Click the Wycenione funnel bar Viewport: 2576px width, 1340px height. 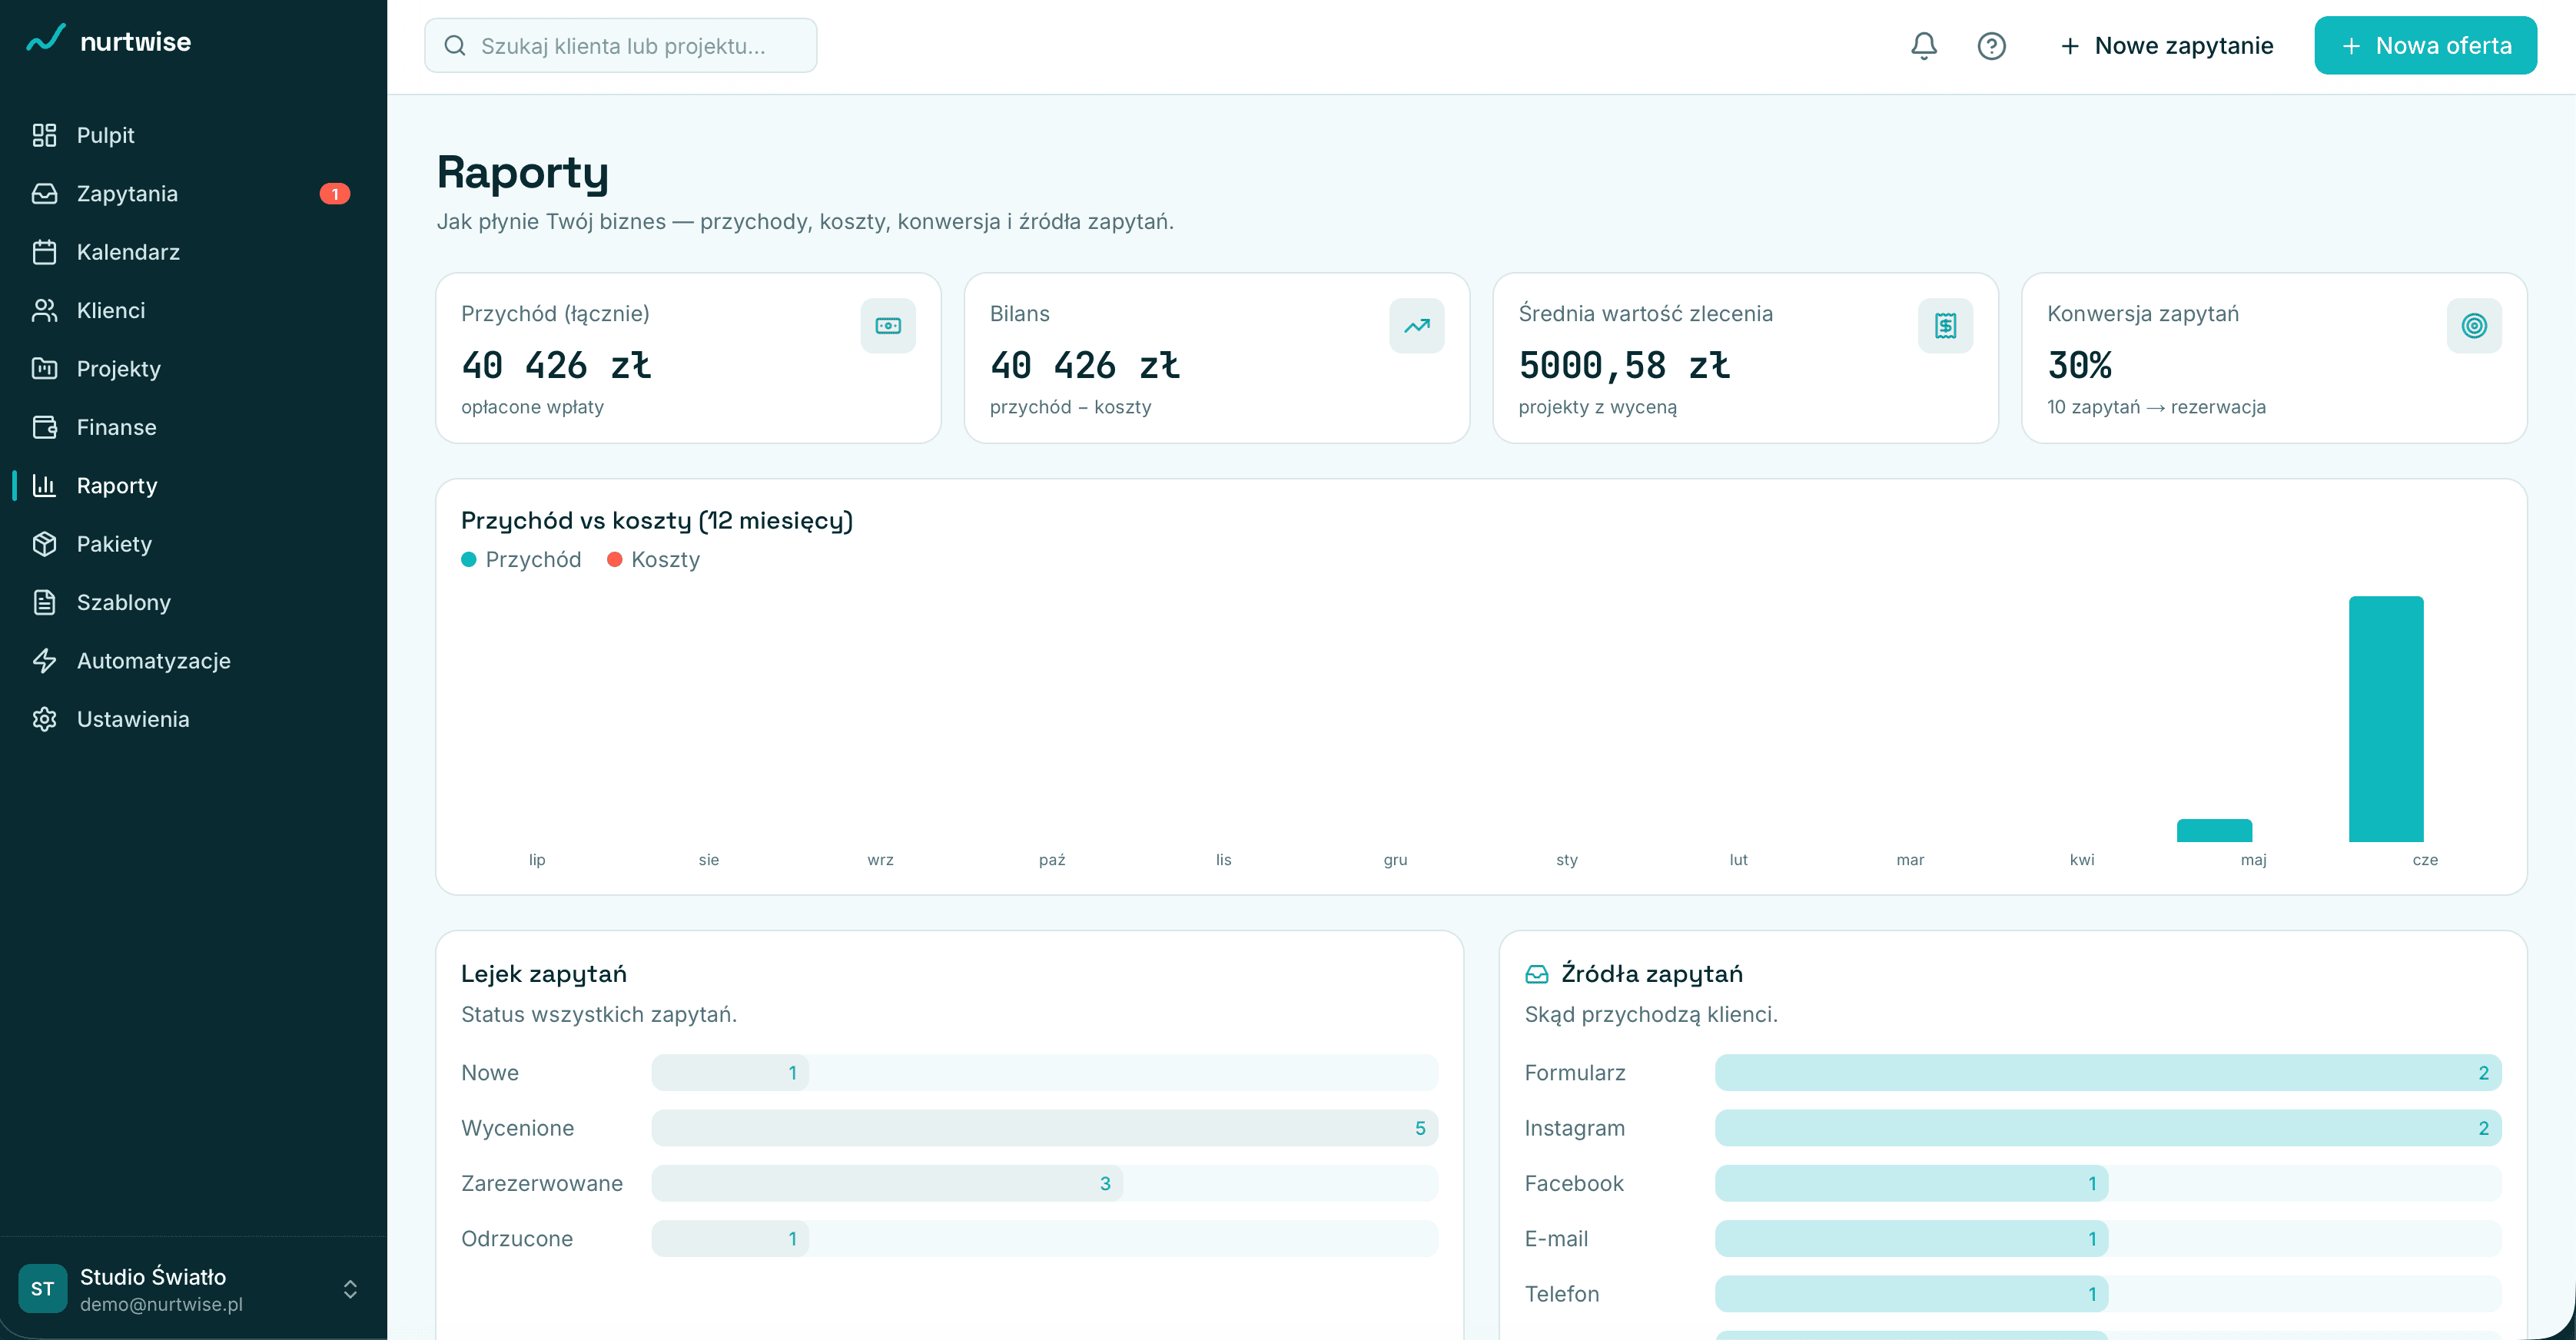tap(1044, 1128)
